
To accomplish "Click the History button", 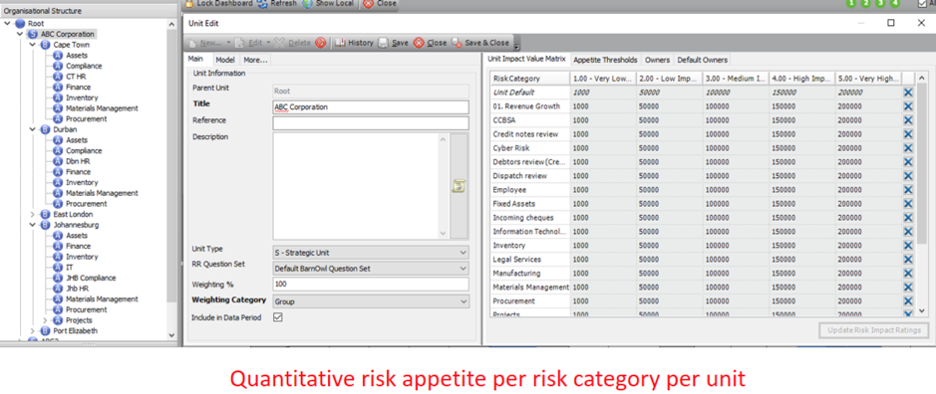I will pos(354,43).
